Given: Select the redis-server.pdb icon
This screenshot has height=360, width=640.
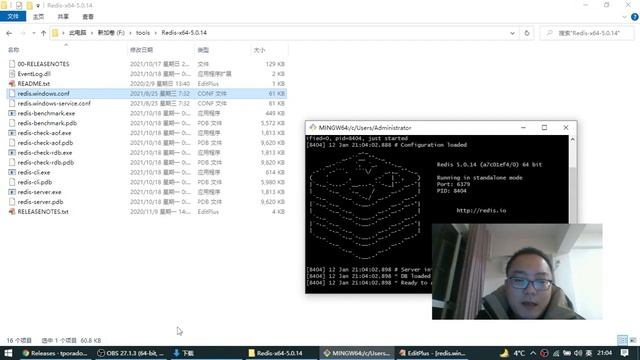Looking at the screenshot, I should point(12,202).
